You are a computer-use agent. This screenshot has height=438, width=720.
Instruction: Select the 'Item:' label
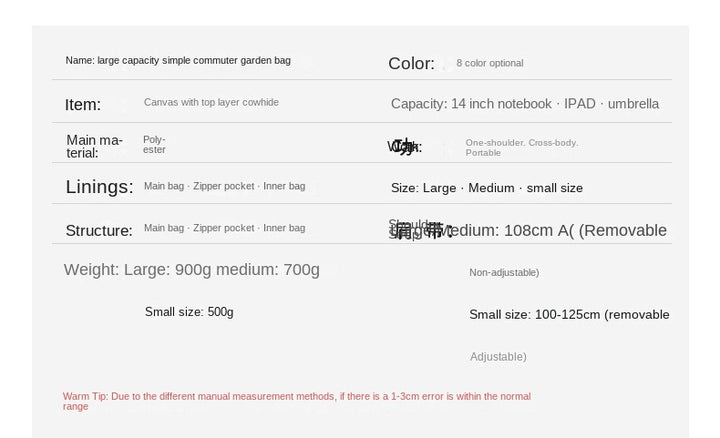click(83, 105)
